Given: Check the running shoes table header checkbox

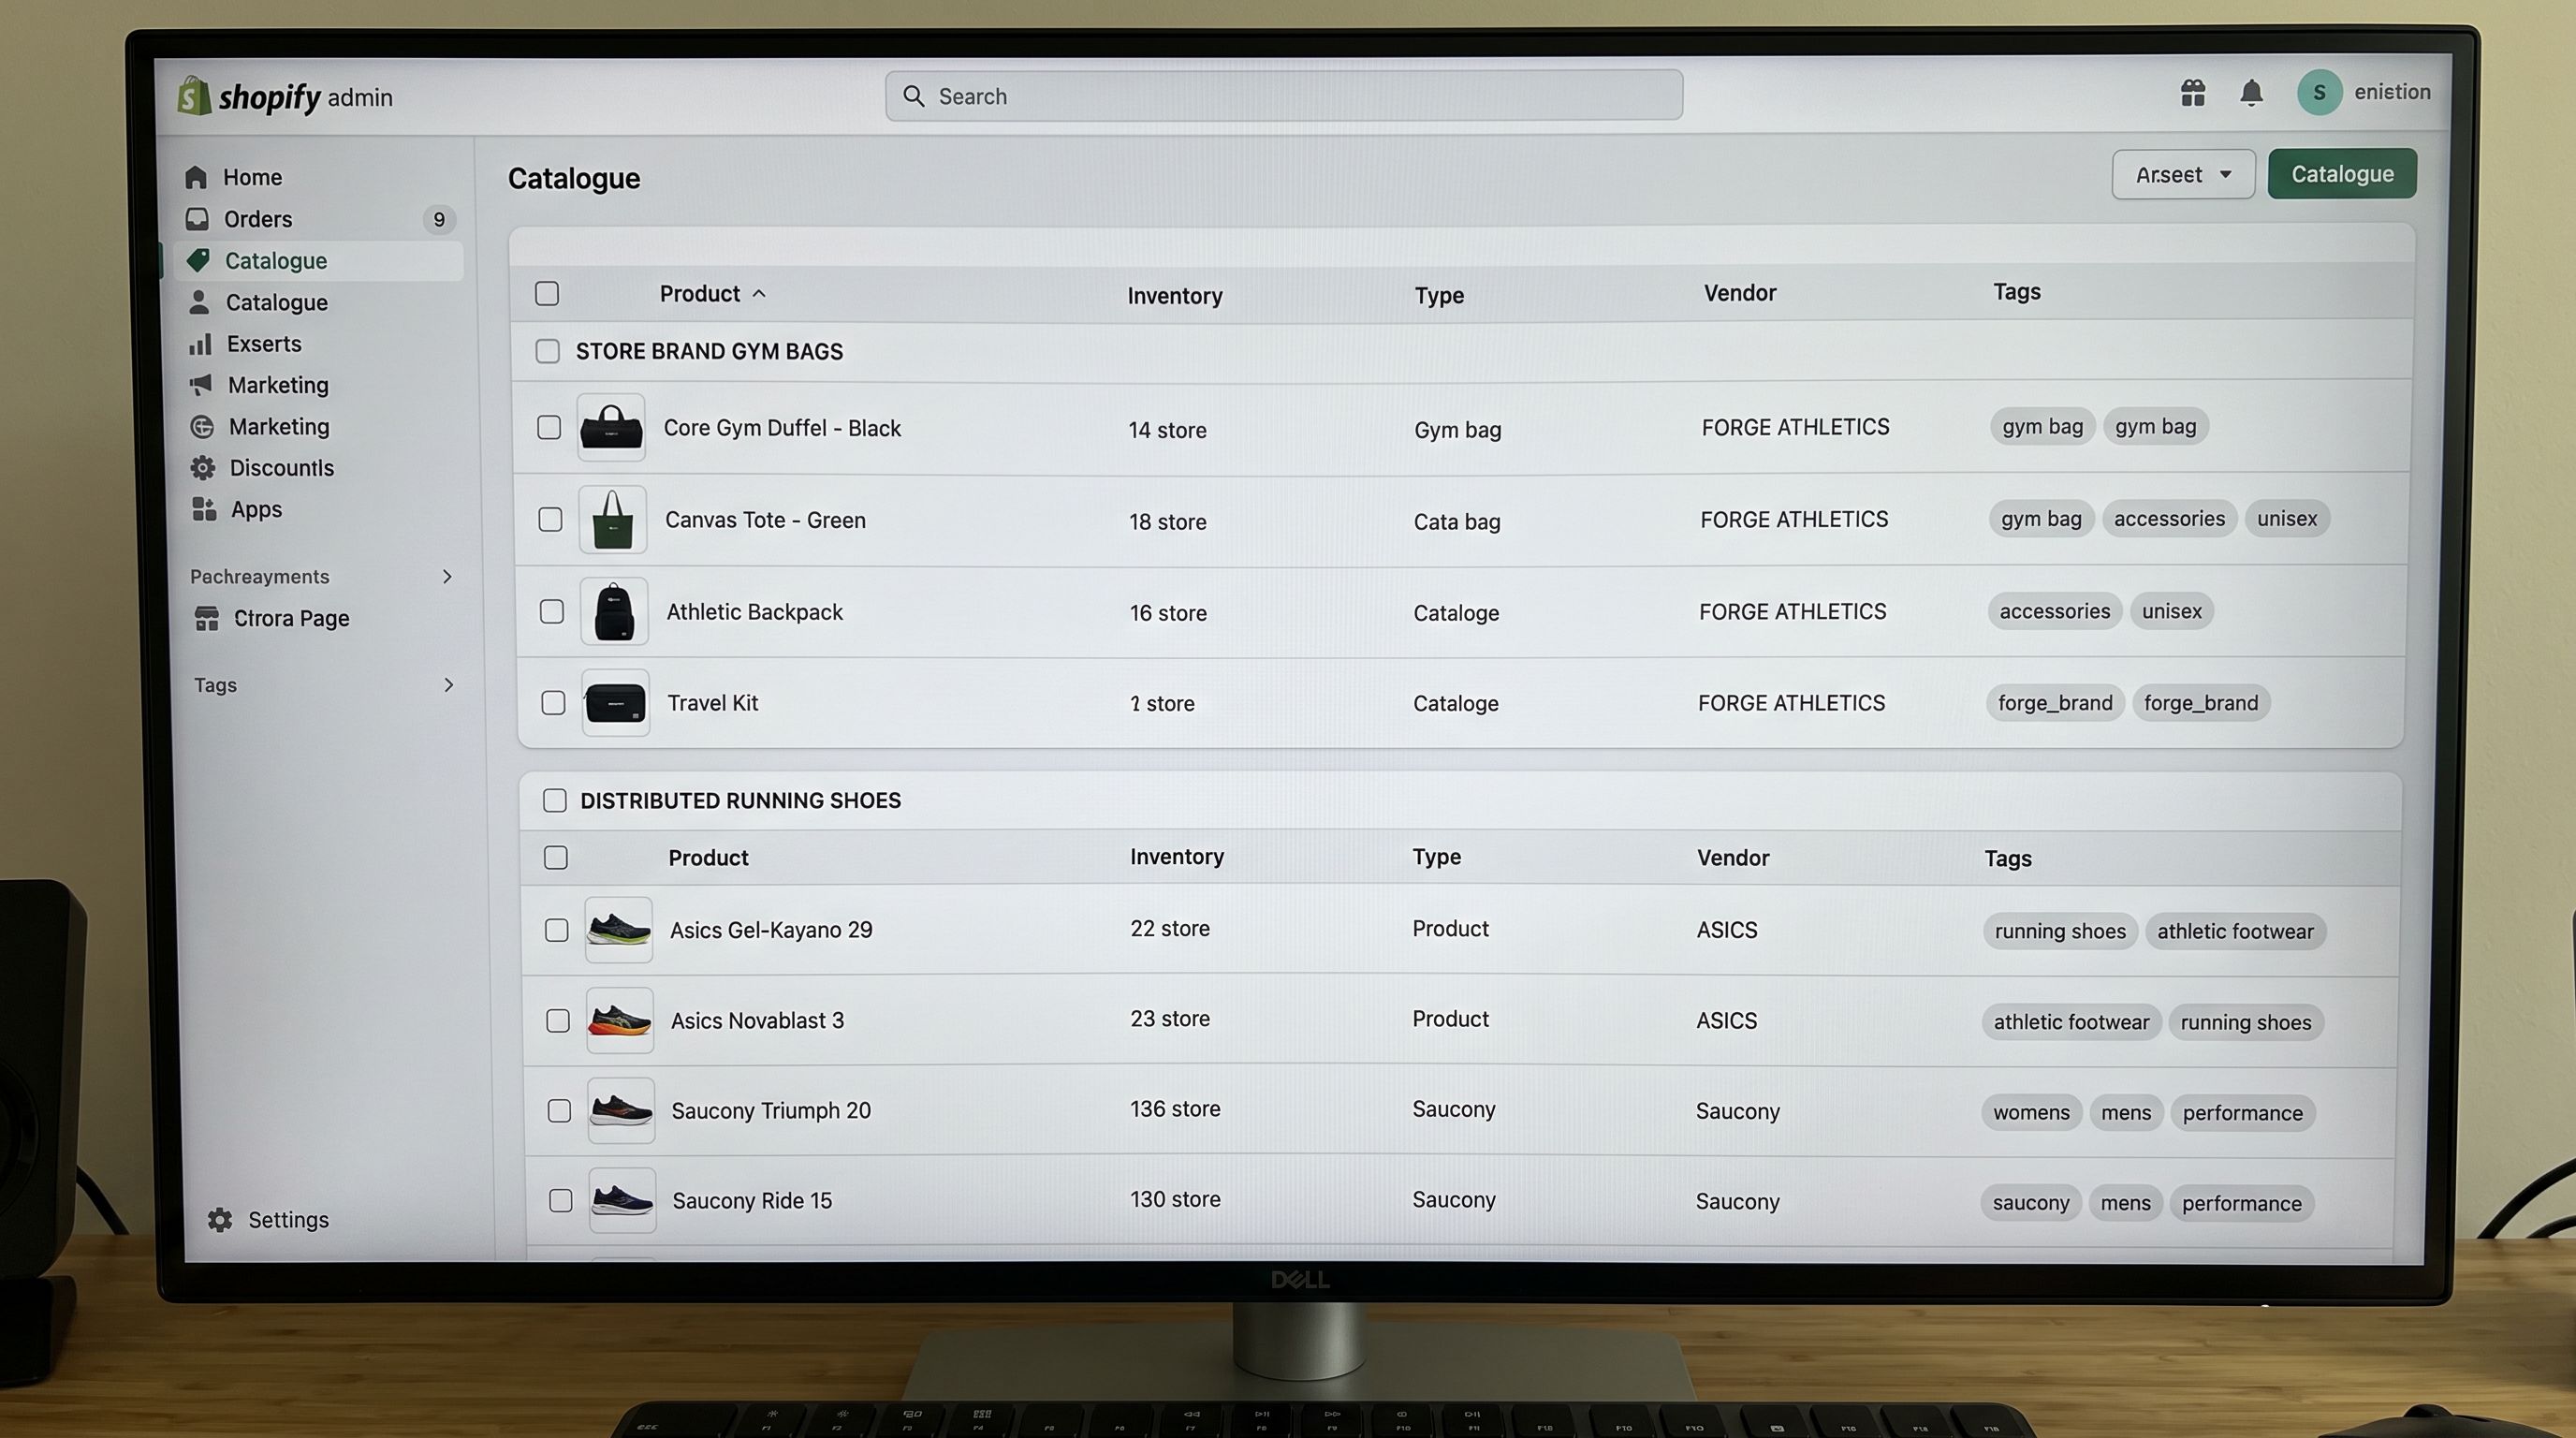Looking at the screenshot, I should (556, 857).
